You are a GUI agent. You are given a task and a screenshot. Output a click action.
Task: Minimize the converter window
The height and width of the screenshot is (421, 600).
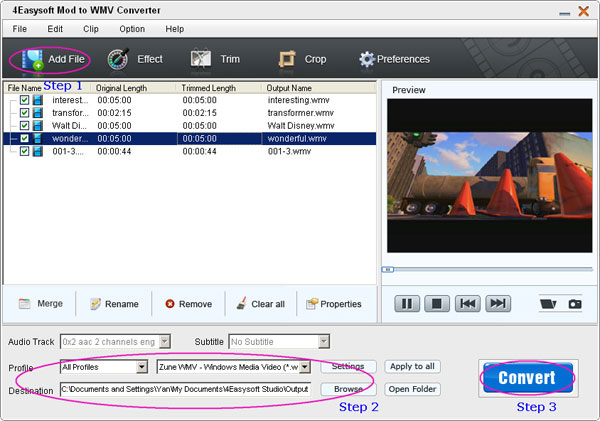[564, 14]
